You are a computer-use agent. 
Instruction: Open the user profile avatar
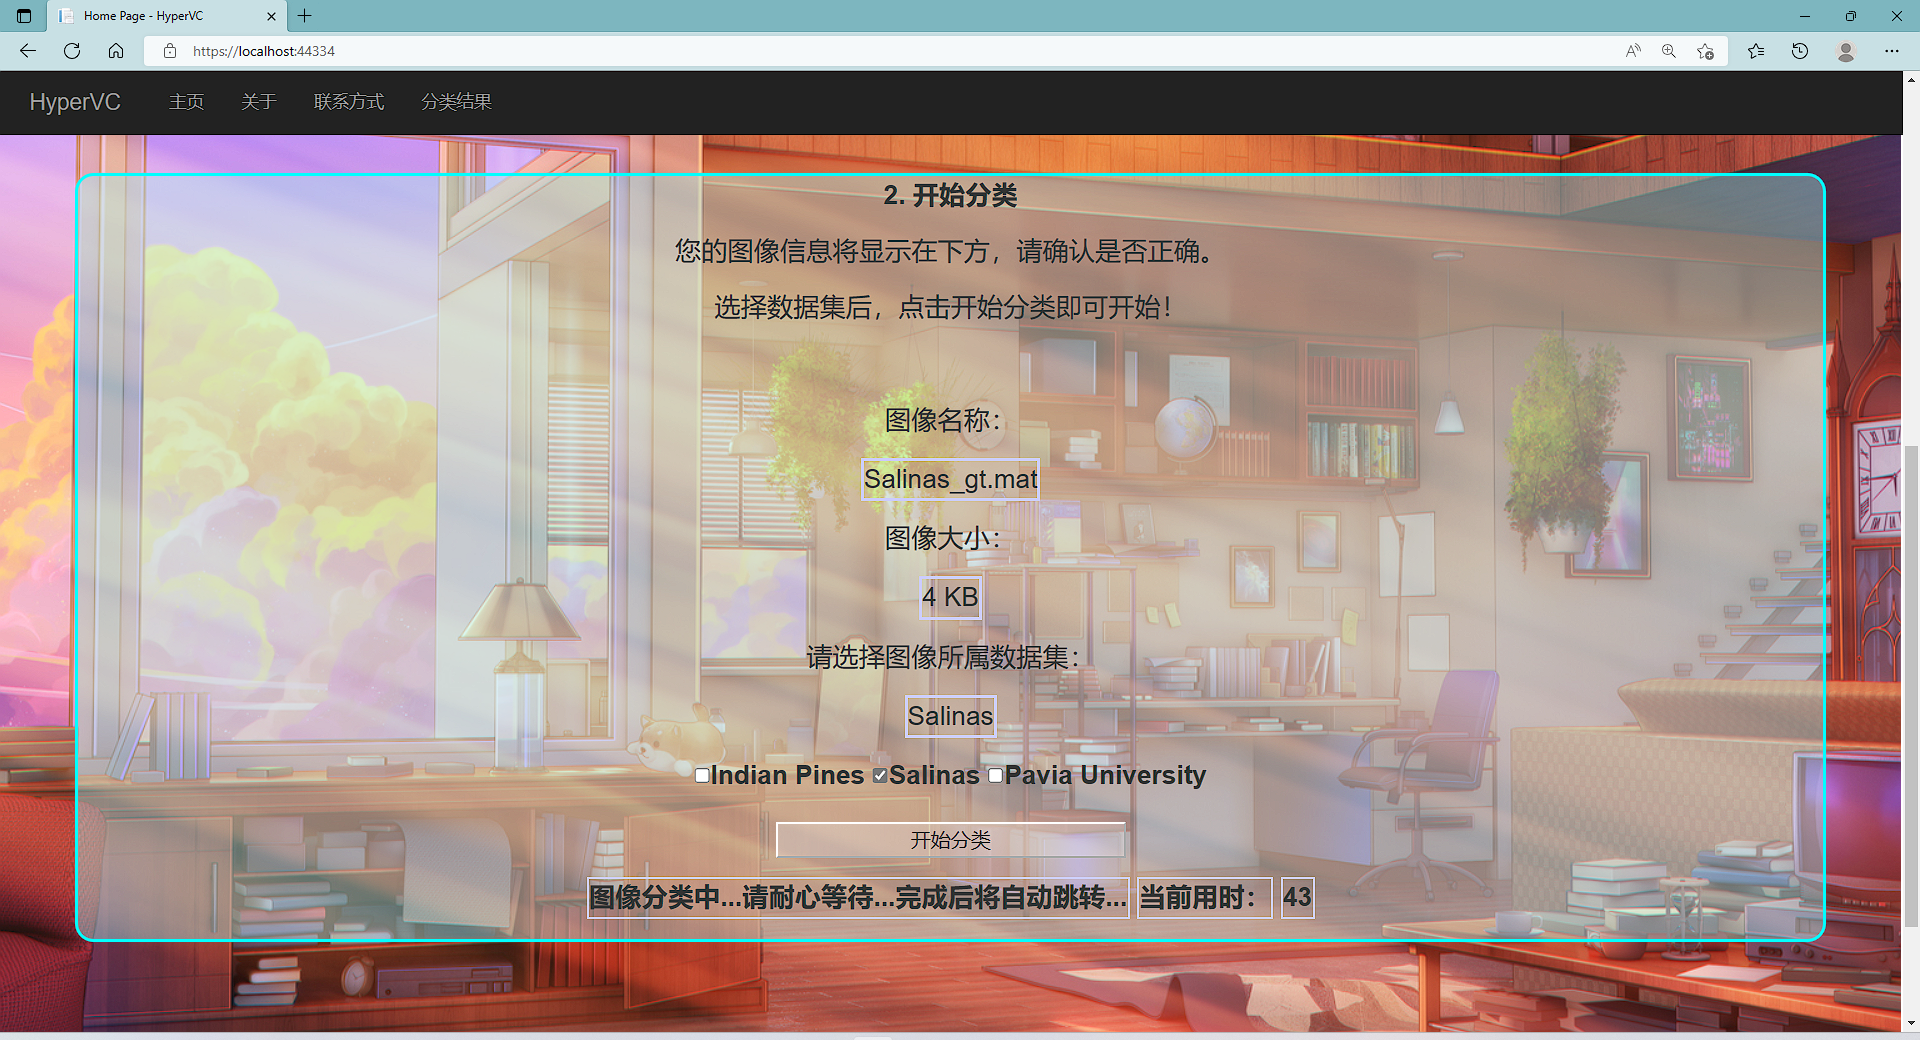[x=1846, y=51]
